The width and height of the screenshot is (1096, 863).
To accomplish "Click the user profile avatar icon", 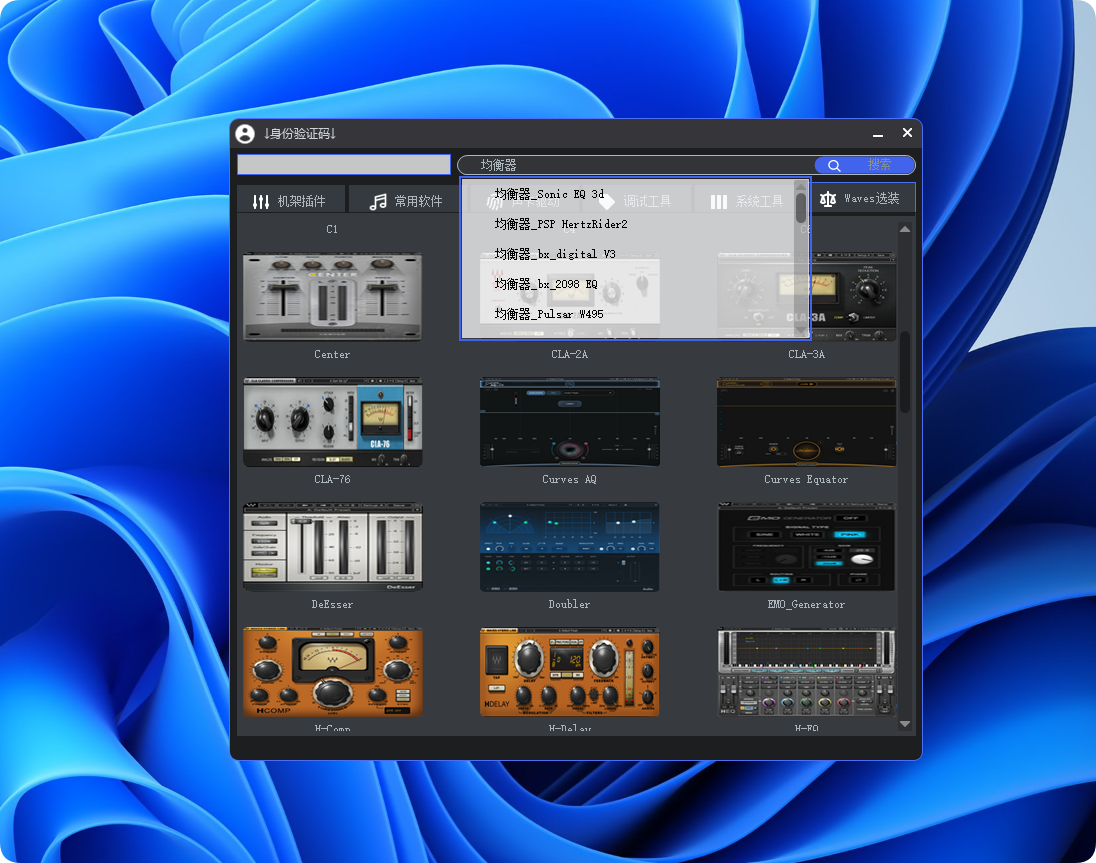I will tap(245, 133).
